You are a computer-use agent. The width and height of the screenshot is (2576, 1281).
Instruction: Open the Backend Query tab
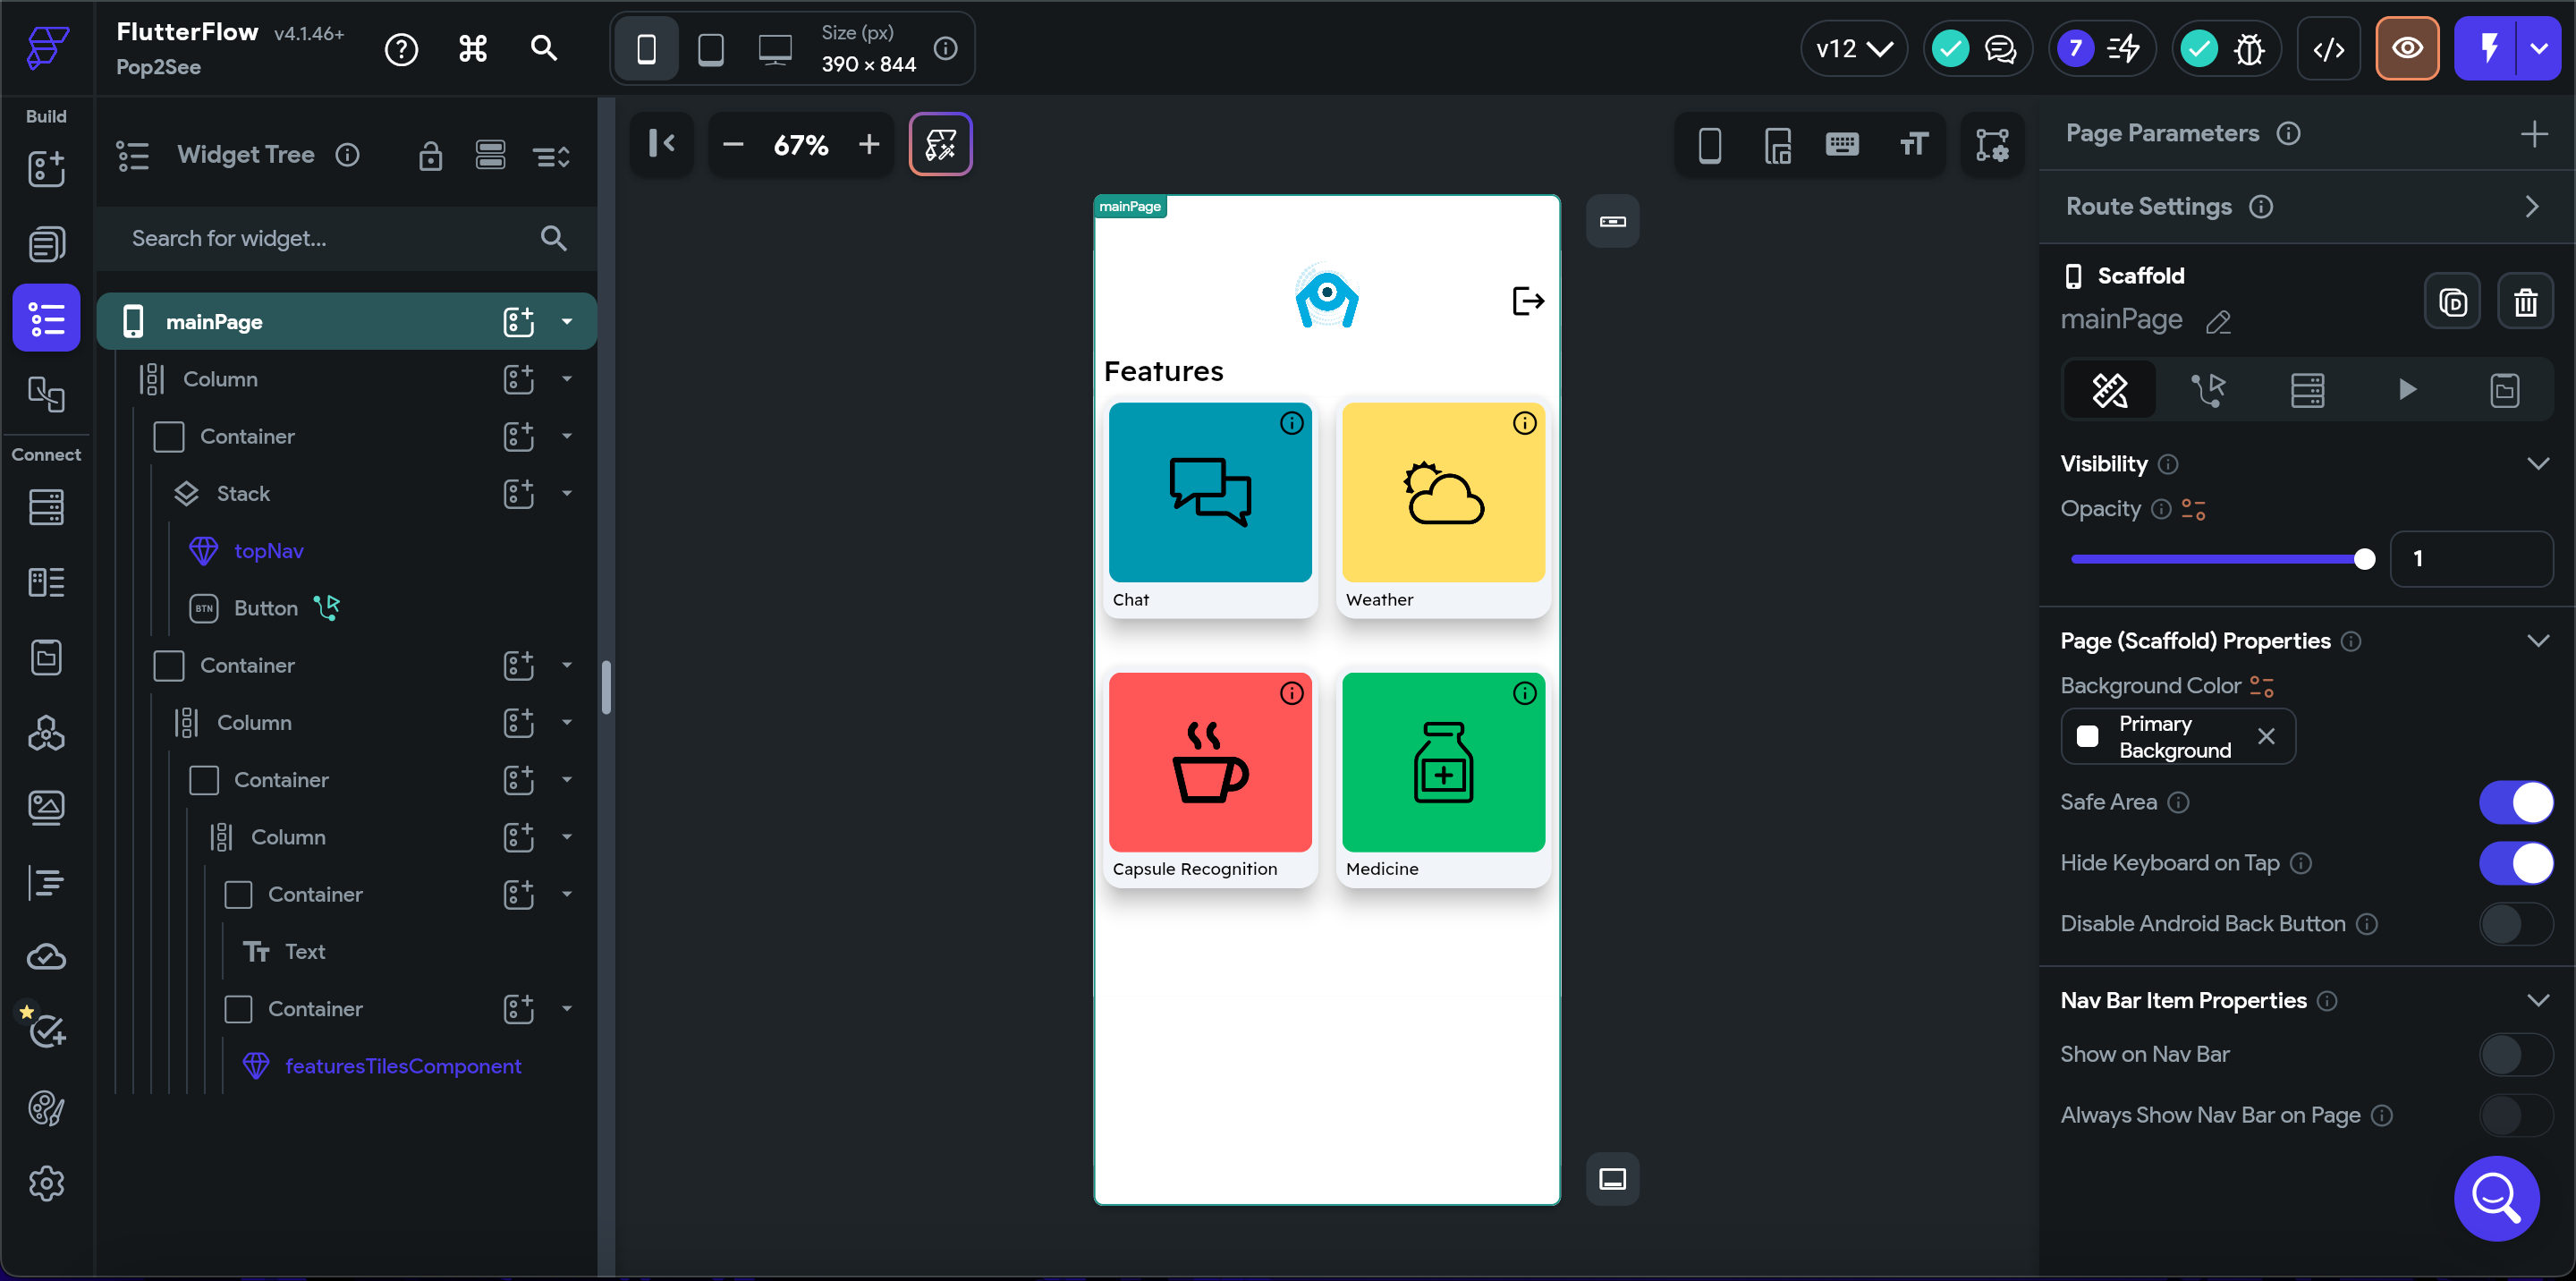2307,390
